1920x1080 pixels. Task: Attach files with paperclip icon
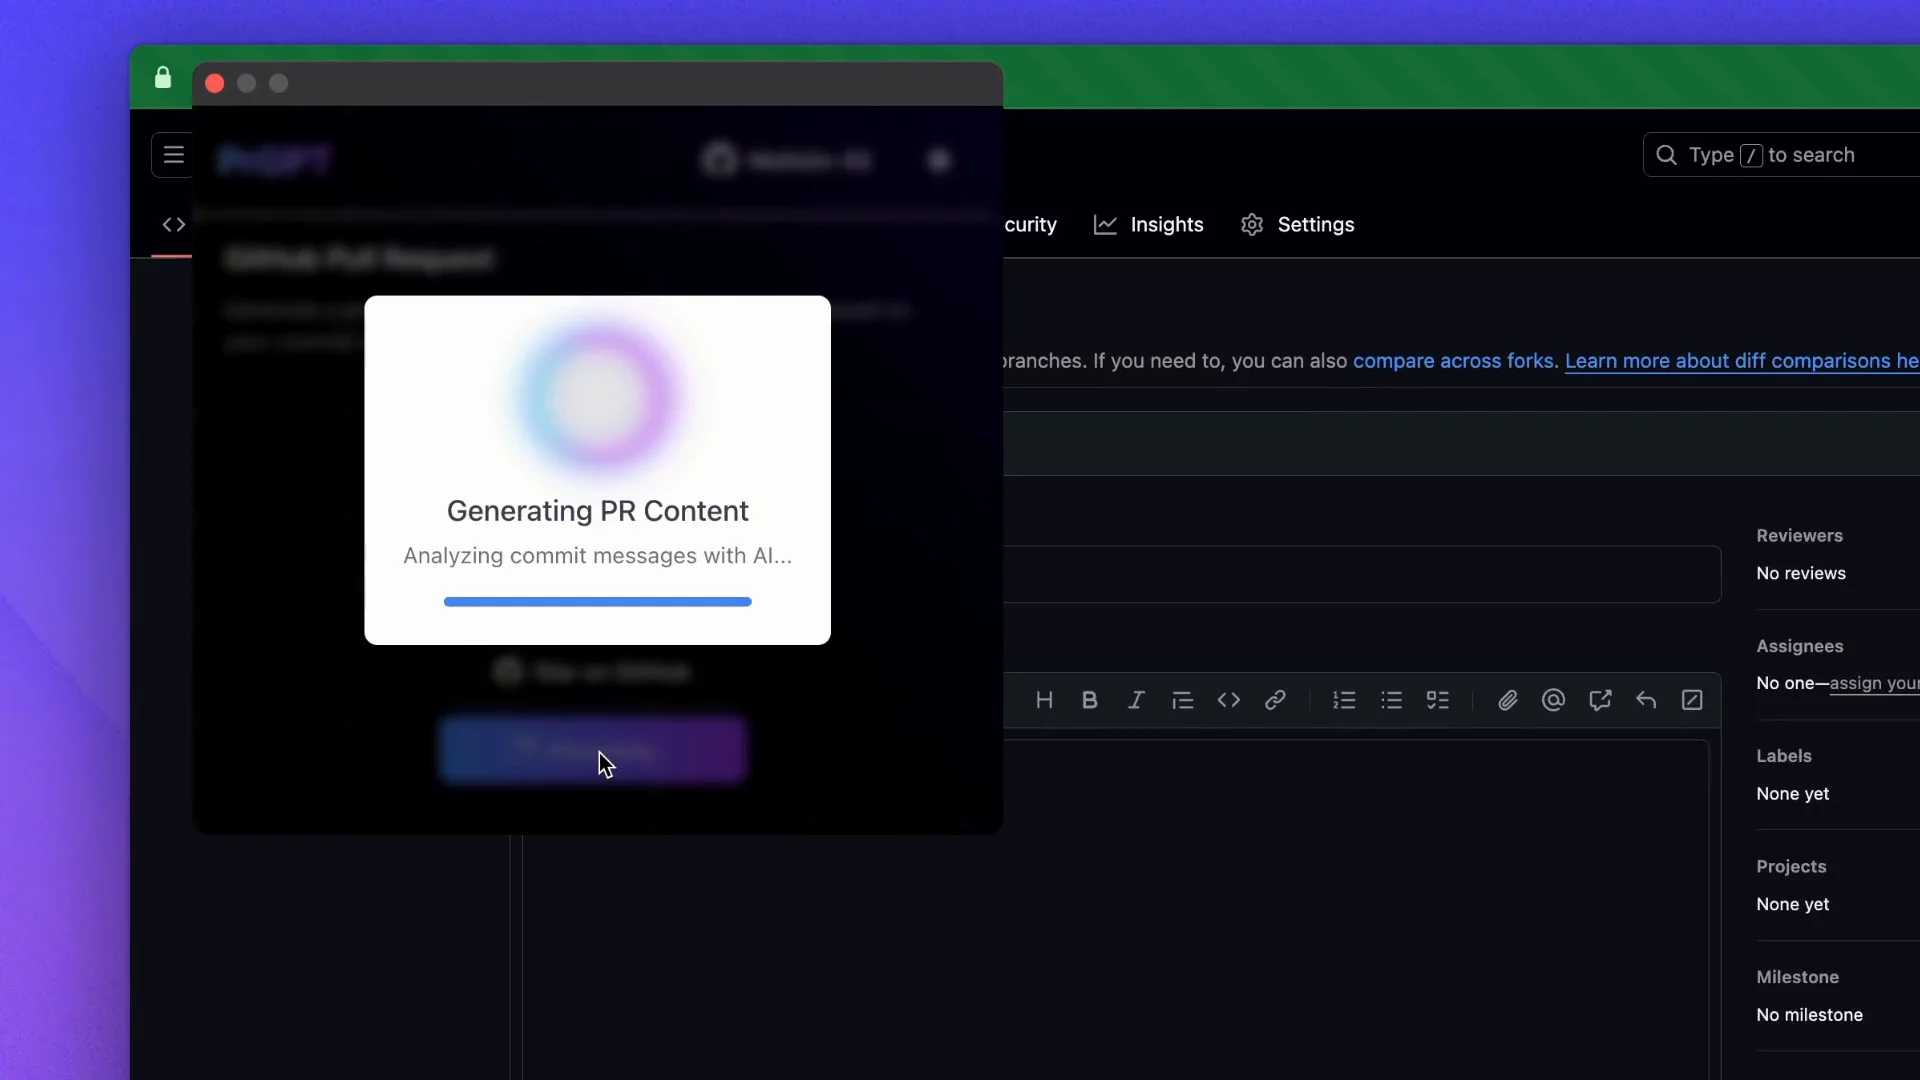click(1507, 700)
